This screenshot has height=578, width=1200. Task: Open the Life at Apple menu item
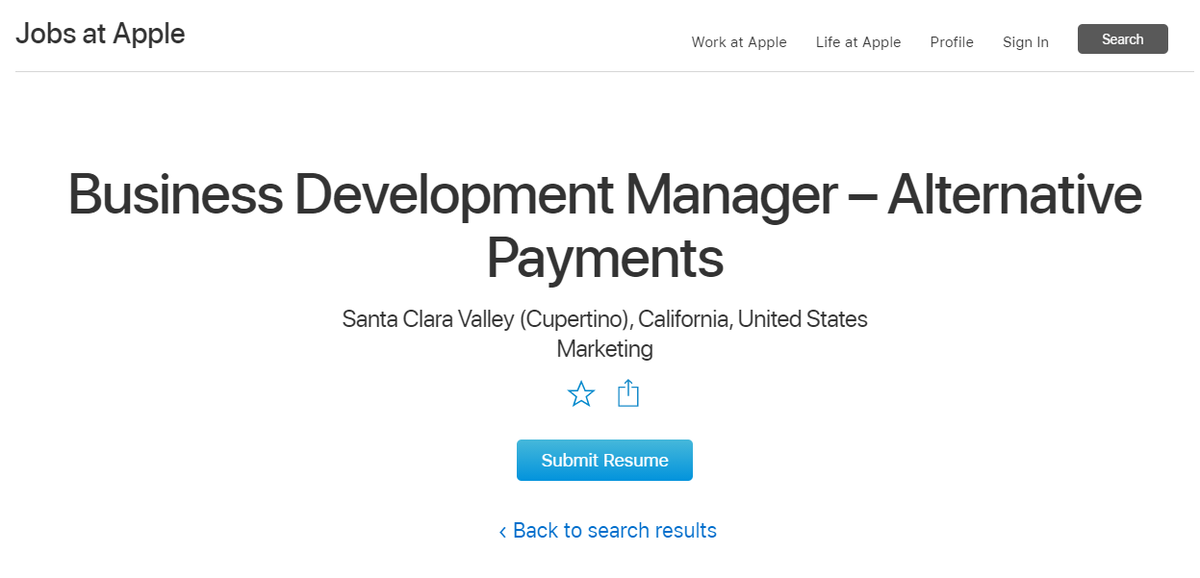coord(858,42)
